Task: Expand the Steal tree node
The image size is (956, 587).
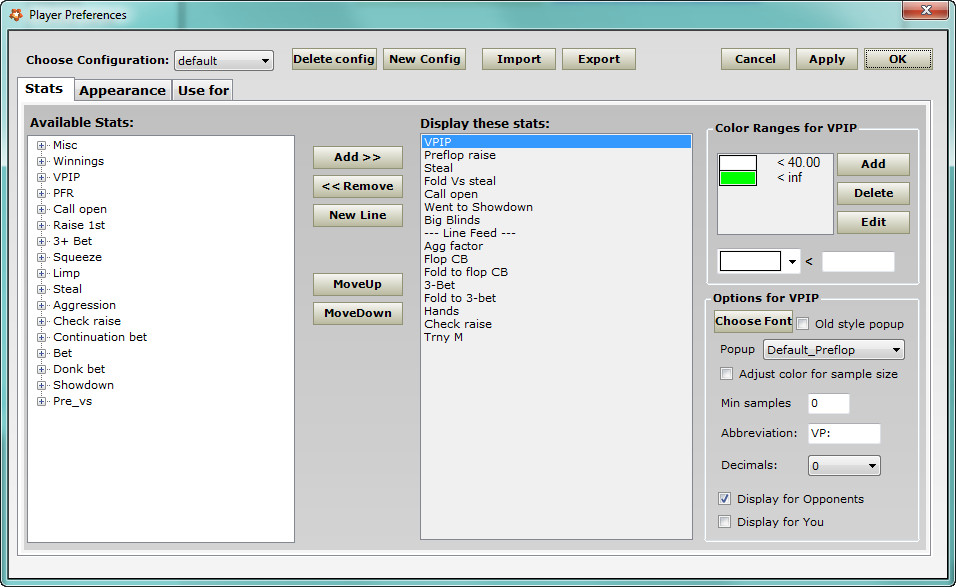Action: [x=41, y=289]
